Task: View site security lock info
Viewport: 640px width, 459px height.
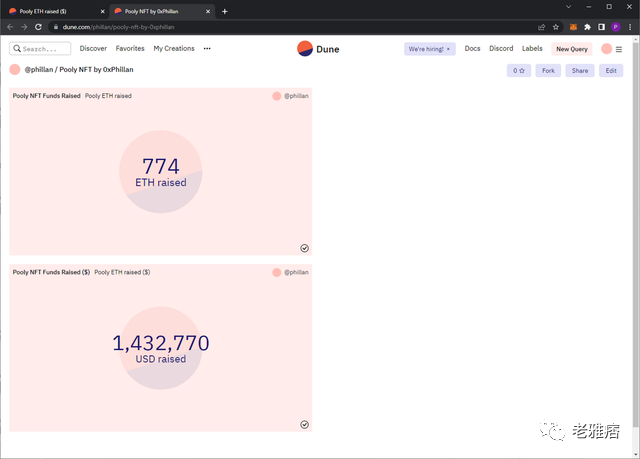Action: click(56, 27)
